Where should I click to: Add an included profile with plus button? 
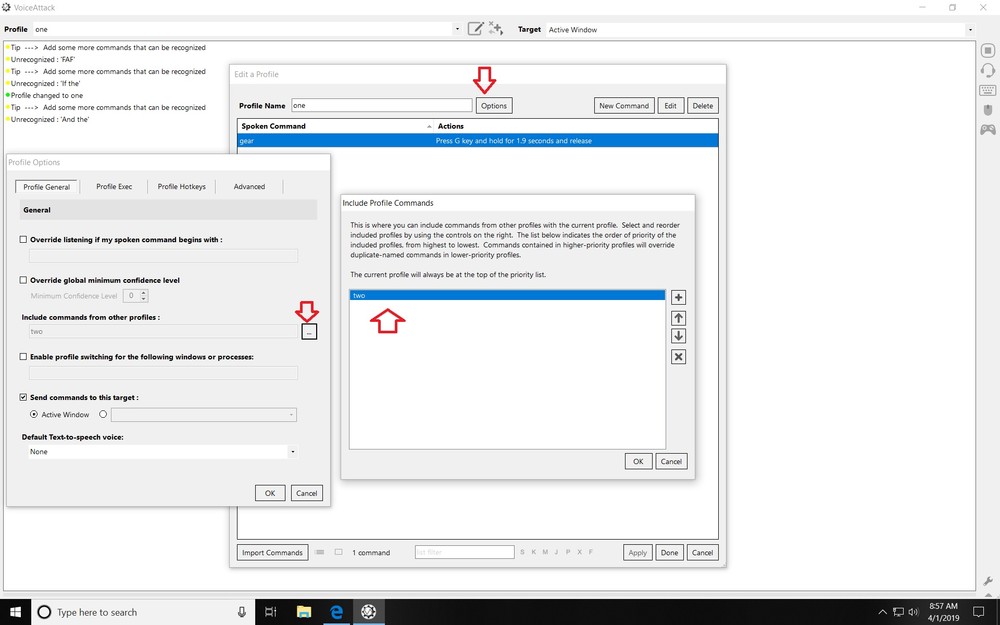(679, 297)
